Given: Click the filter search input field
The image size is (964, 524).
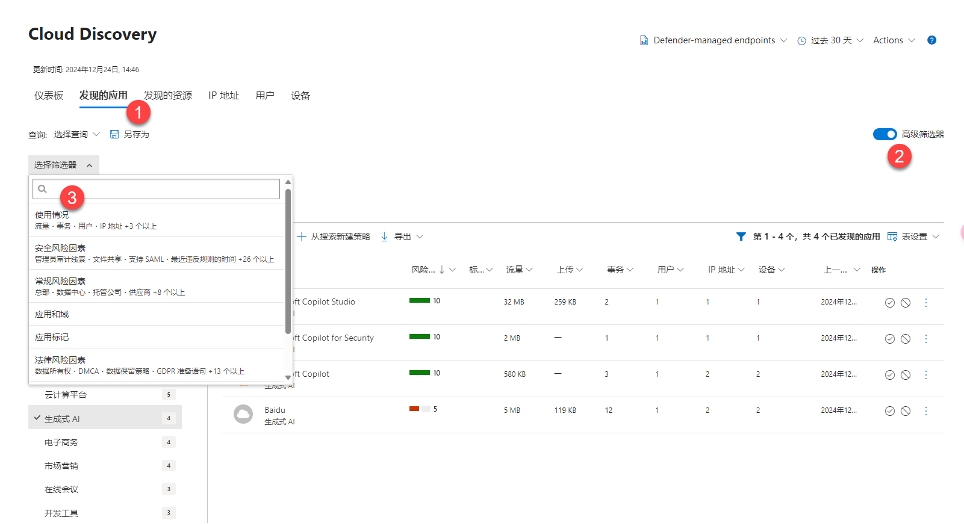Looking at the screenshot, I should 156,189.
